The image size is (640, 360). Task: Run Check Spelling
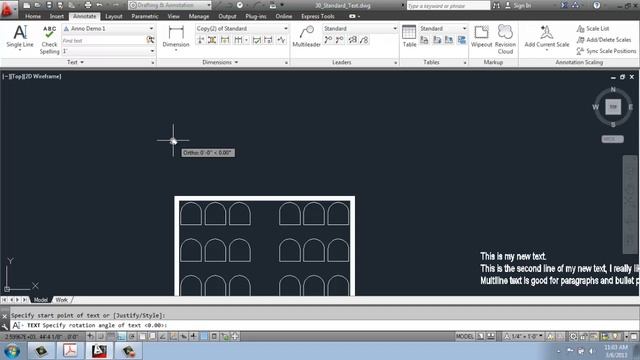click(x=49, y=40)
